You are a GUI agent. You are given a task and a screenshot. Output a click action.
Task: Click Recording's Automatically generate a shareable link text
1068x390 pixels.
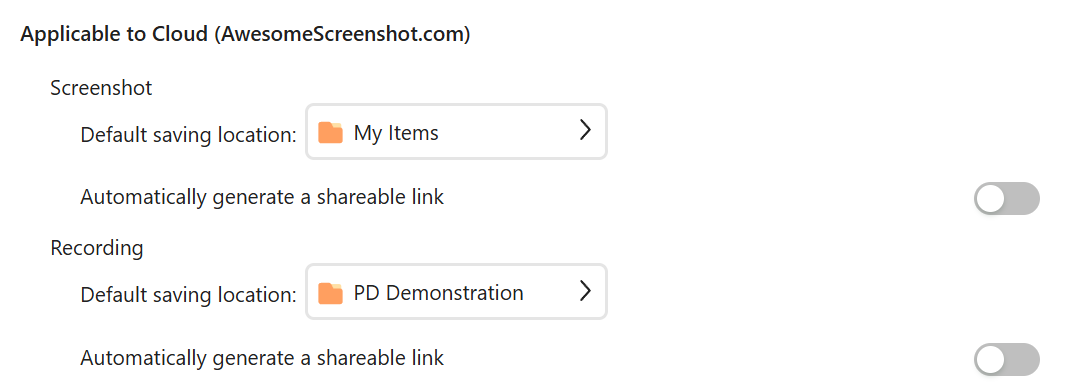(262, 357)
